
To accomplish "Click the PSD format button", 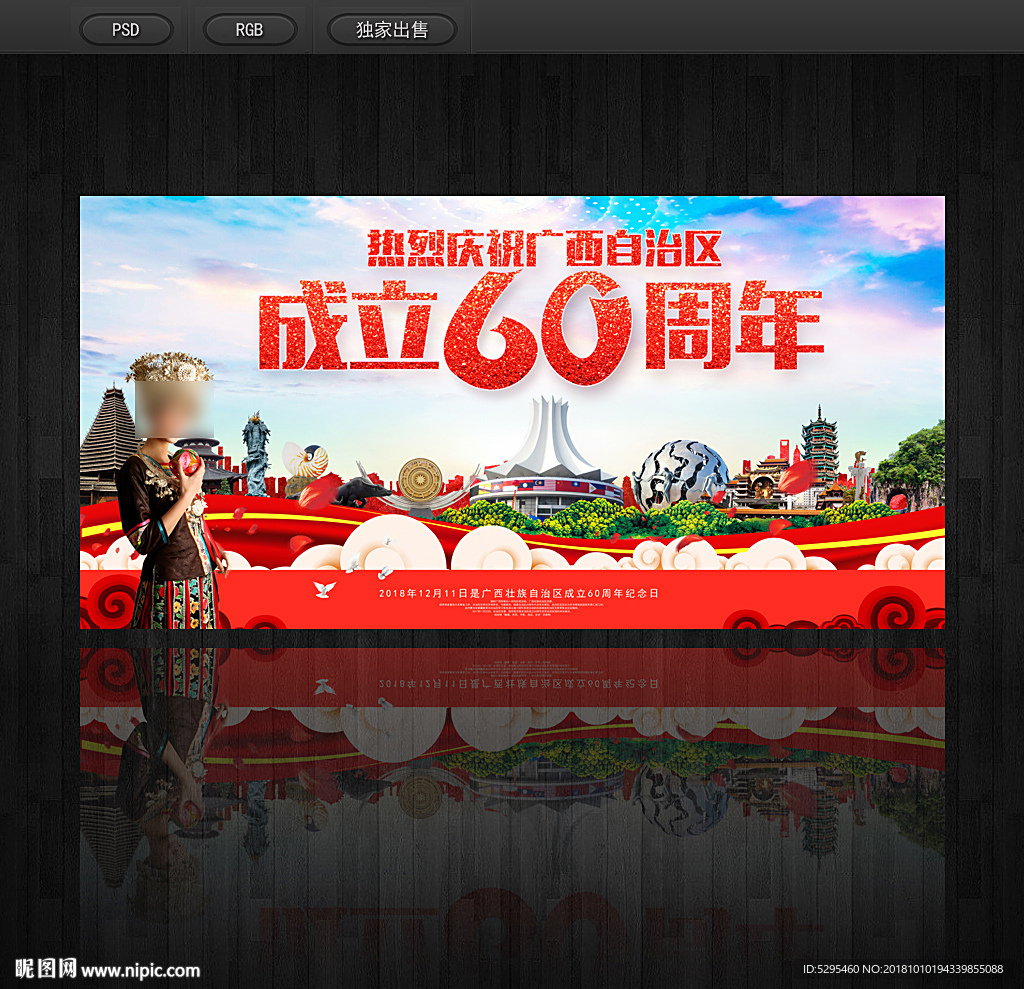I will [x=126, y=30].
